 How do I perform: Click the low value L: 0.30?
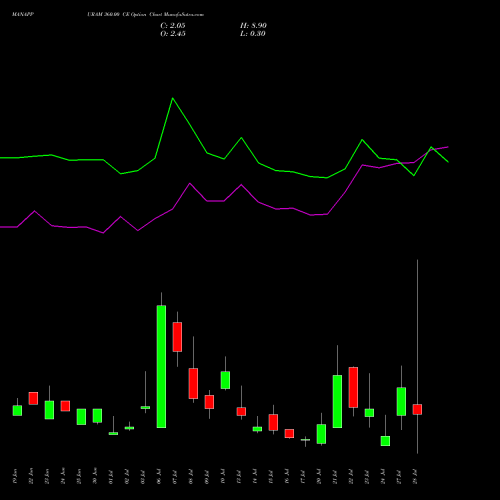click(253, 34)
